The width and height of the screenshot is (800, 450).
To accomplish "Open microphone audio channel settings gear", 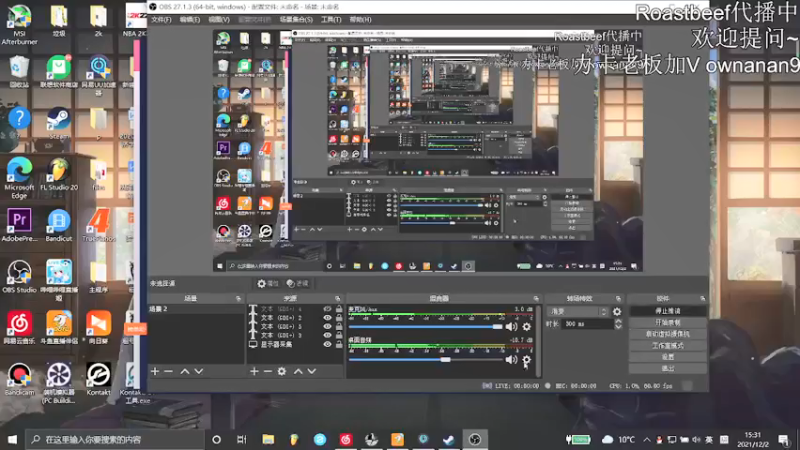I will [x=527, y=327].
